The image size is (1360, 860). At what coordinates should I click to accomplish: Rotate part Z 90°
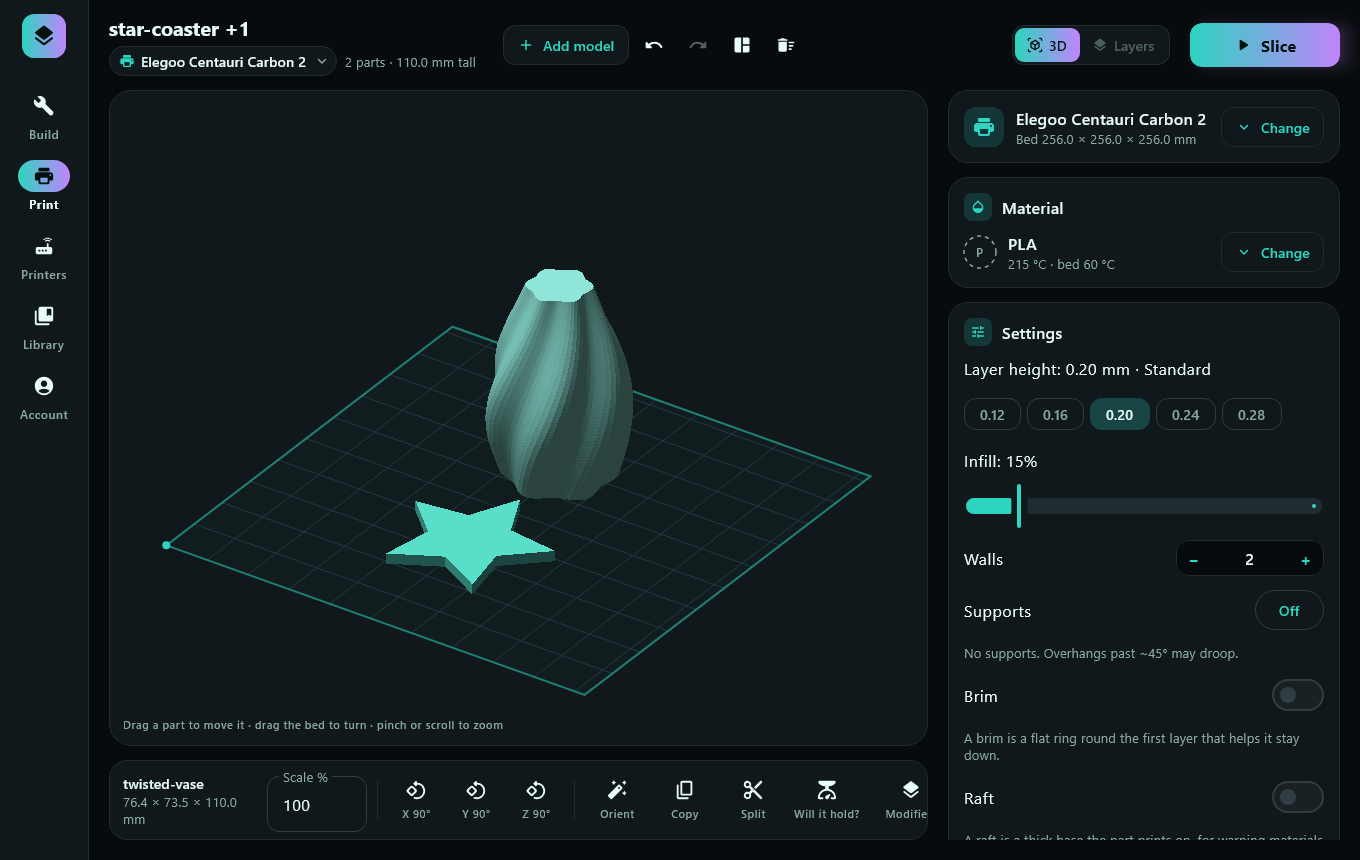[x=536, y=800]
